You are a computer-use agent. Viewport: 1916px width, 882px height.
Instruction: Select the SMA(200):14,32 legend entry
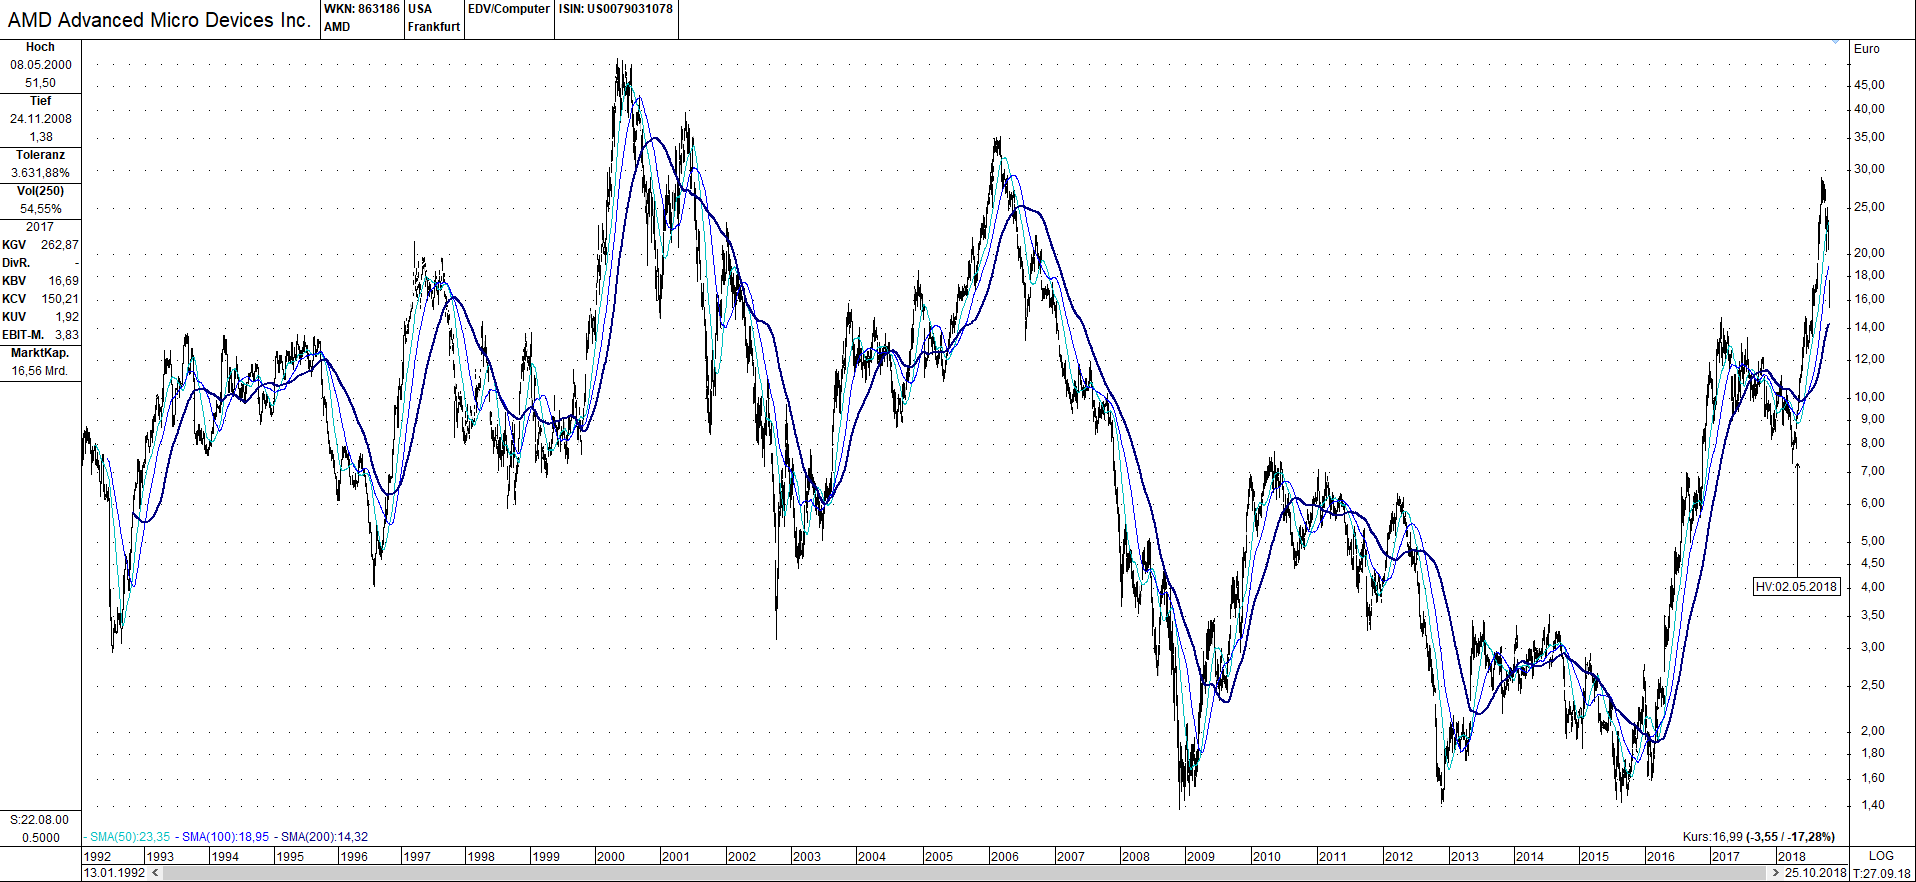[324, 837]
